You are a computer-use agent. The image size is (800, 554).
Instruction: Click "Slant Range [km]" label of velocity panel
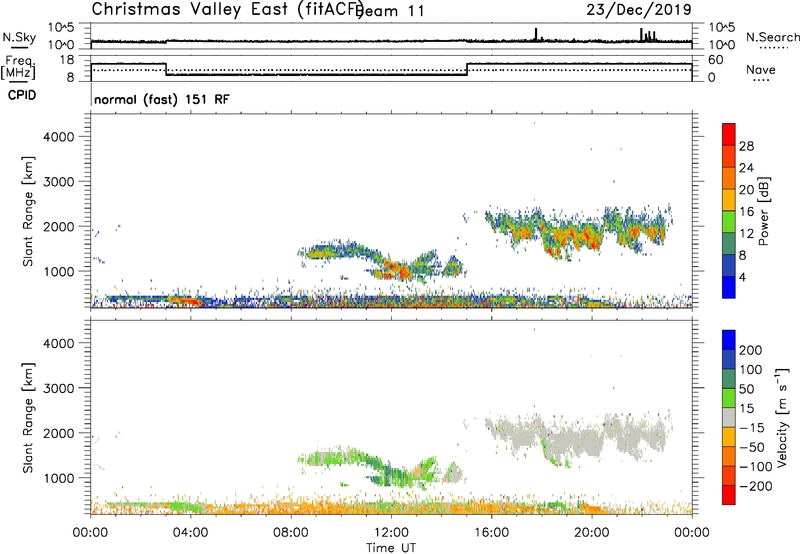pyautogui.click(x=28, y=417)
